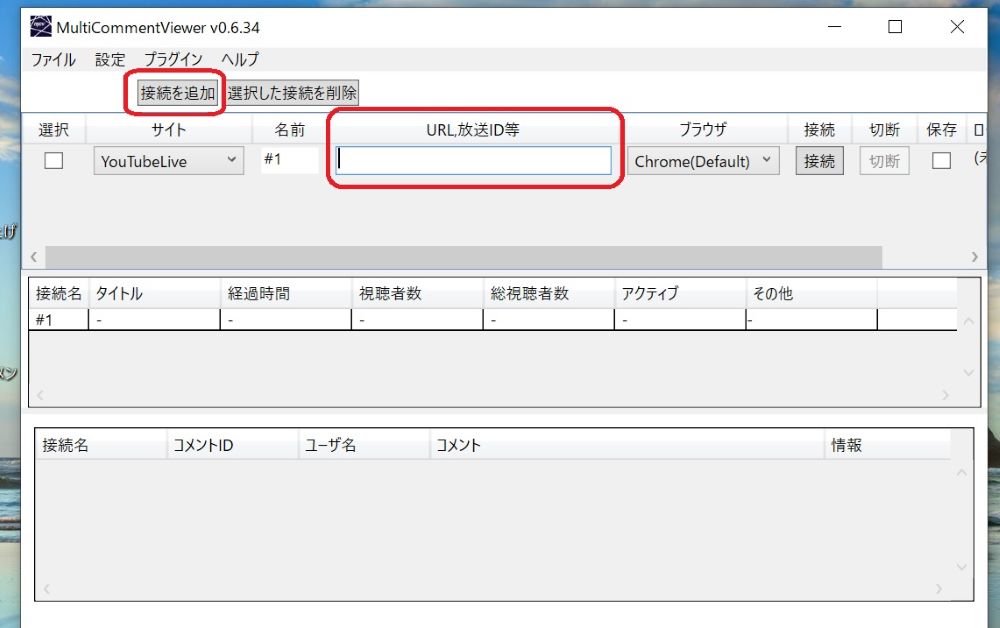Click the 切断 column header
Image resolution: width=1000 pixels, height=628 pixels.
point(884,130)
